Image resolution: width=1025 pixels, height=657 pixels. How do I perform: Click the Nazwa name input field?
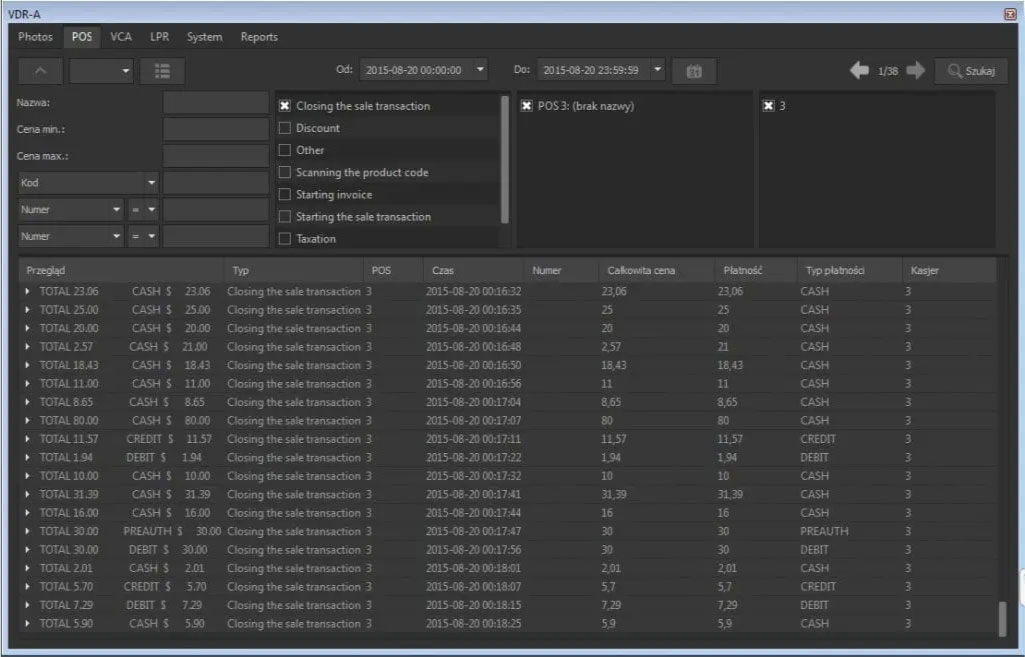[x=215, y=102]
